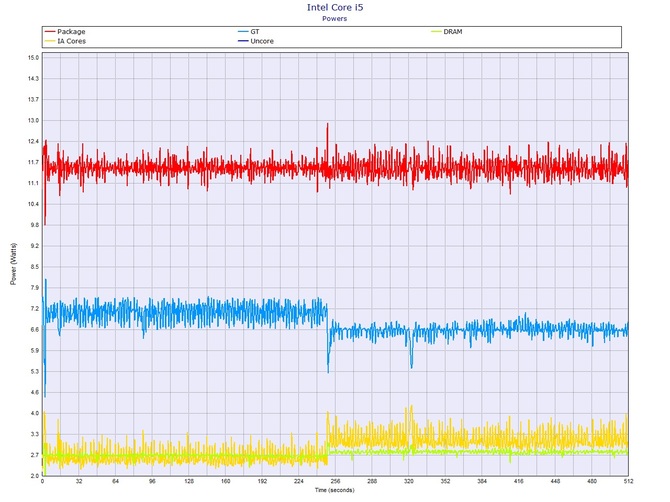The image size is (670, 502).
Task: Click the DRAM legend entry
Action: (447, 32)
